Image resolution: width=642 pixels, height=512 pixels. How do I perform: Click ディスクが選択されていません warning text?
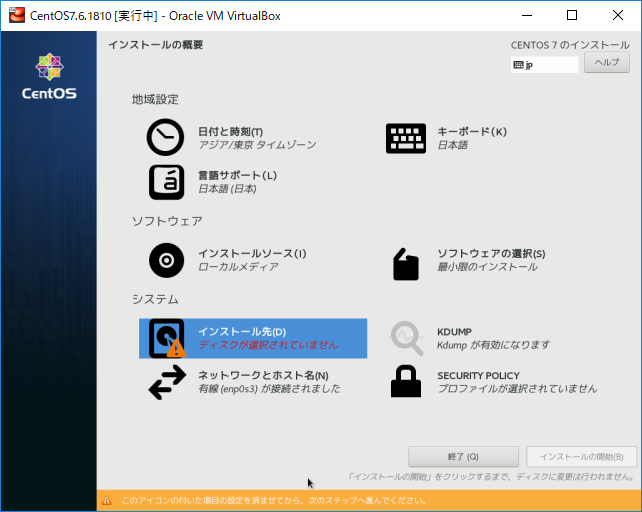(268, 344)
